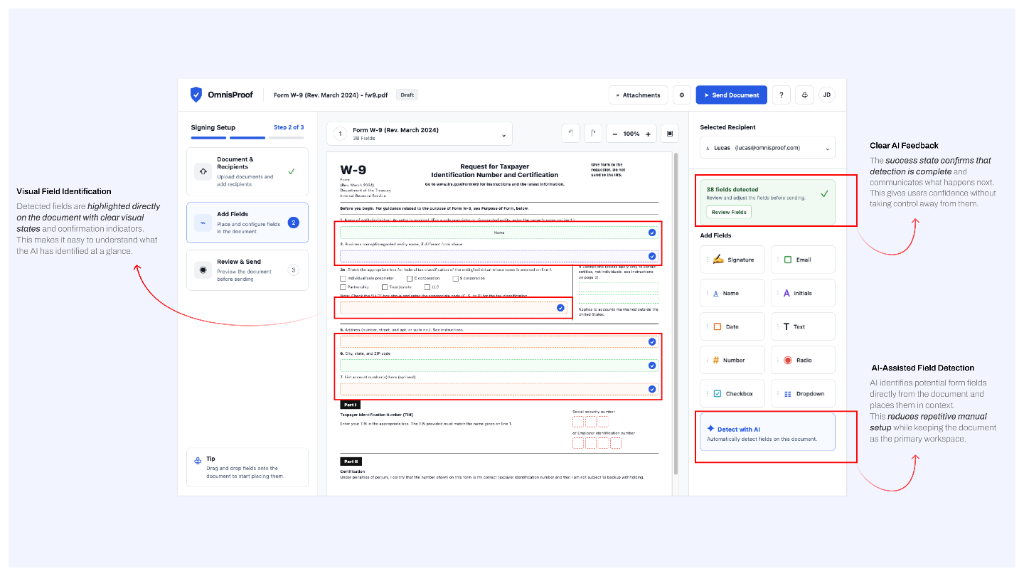Check the Trust/estate box
Image resolution: width=1024 pixels, height=576 pixels.
[x=385, y=287]
